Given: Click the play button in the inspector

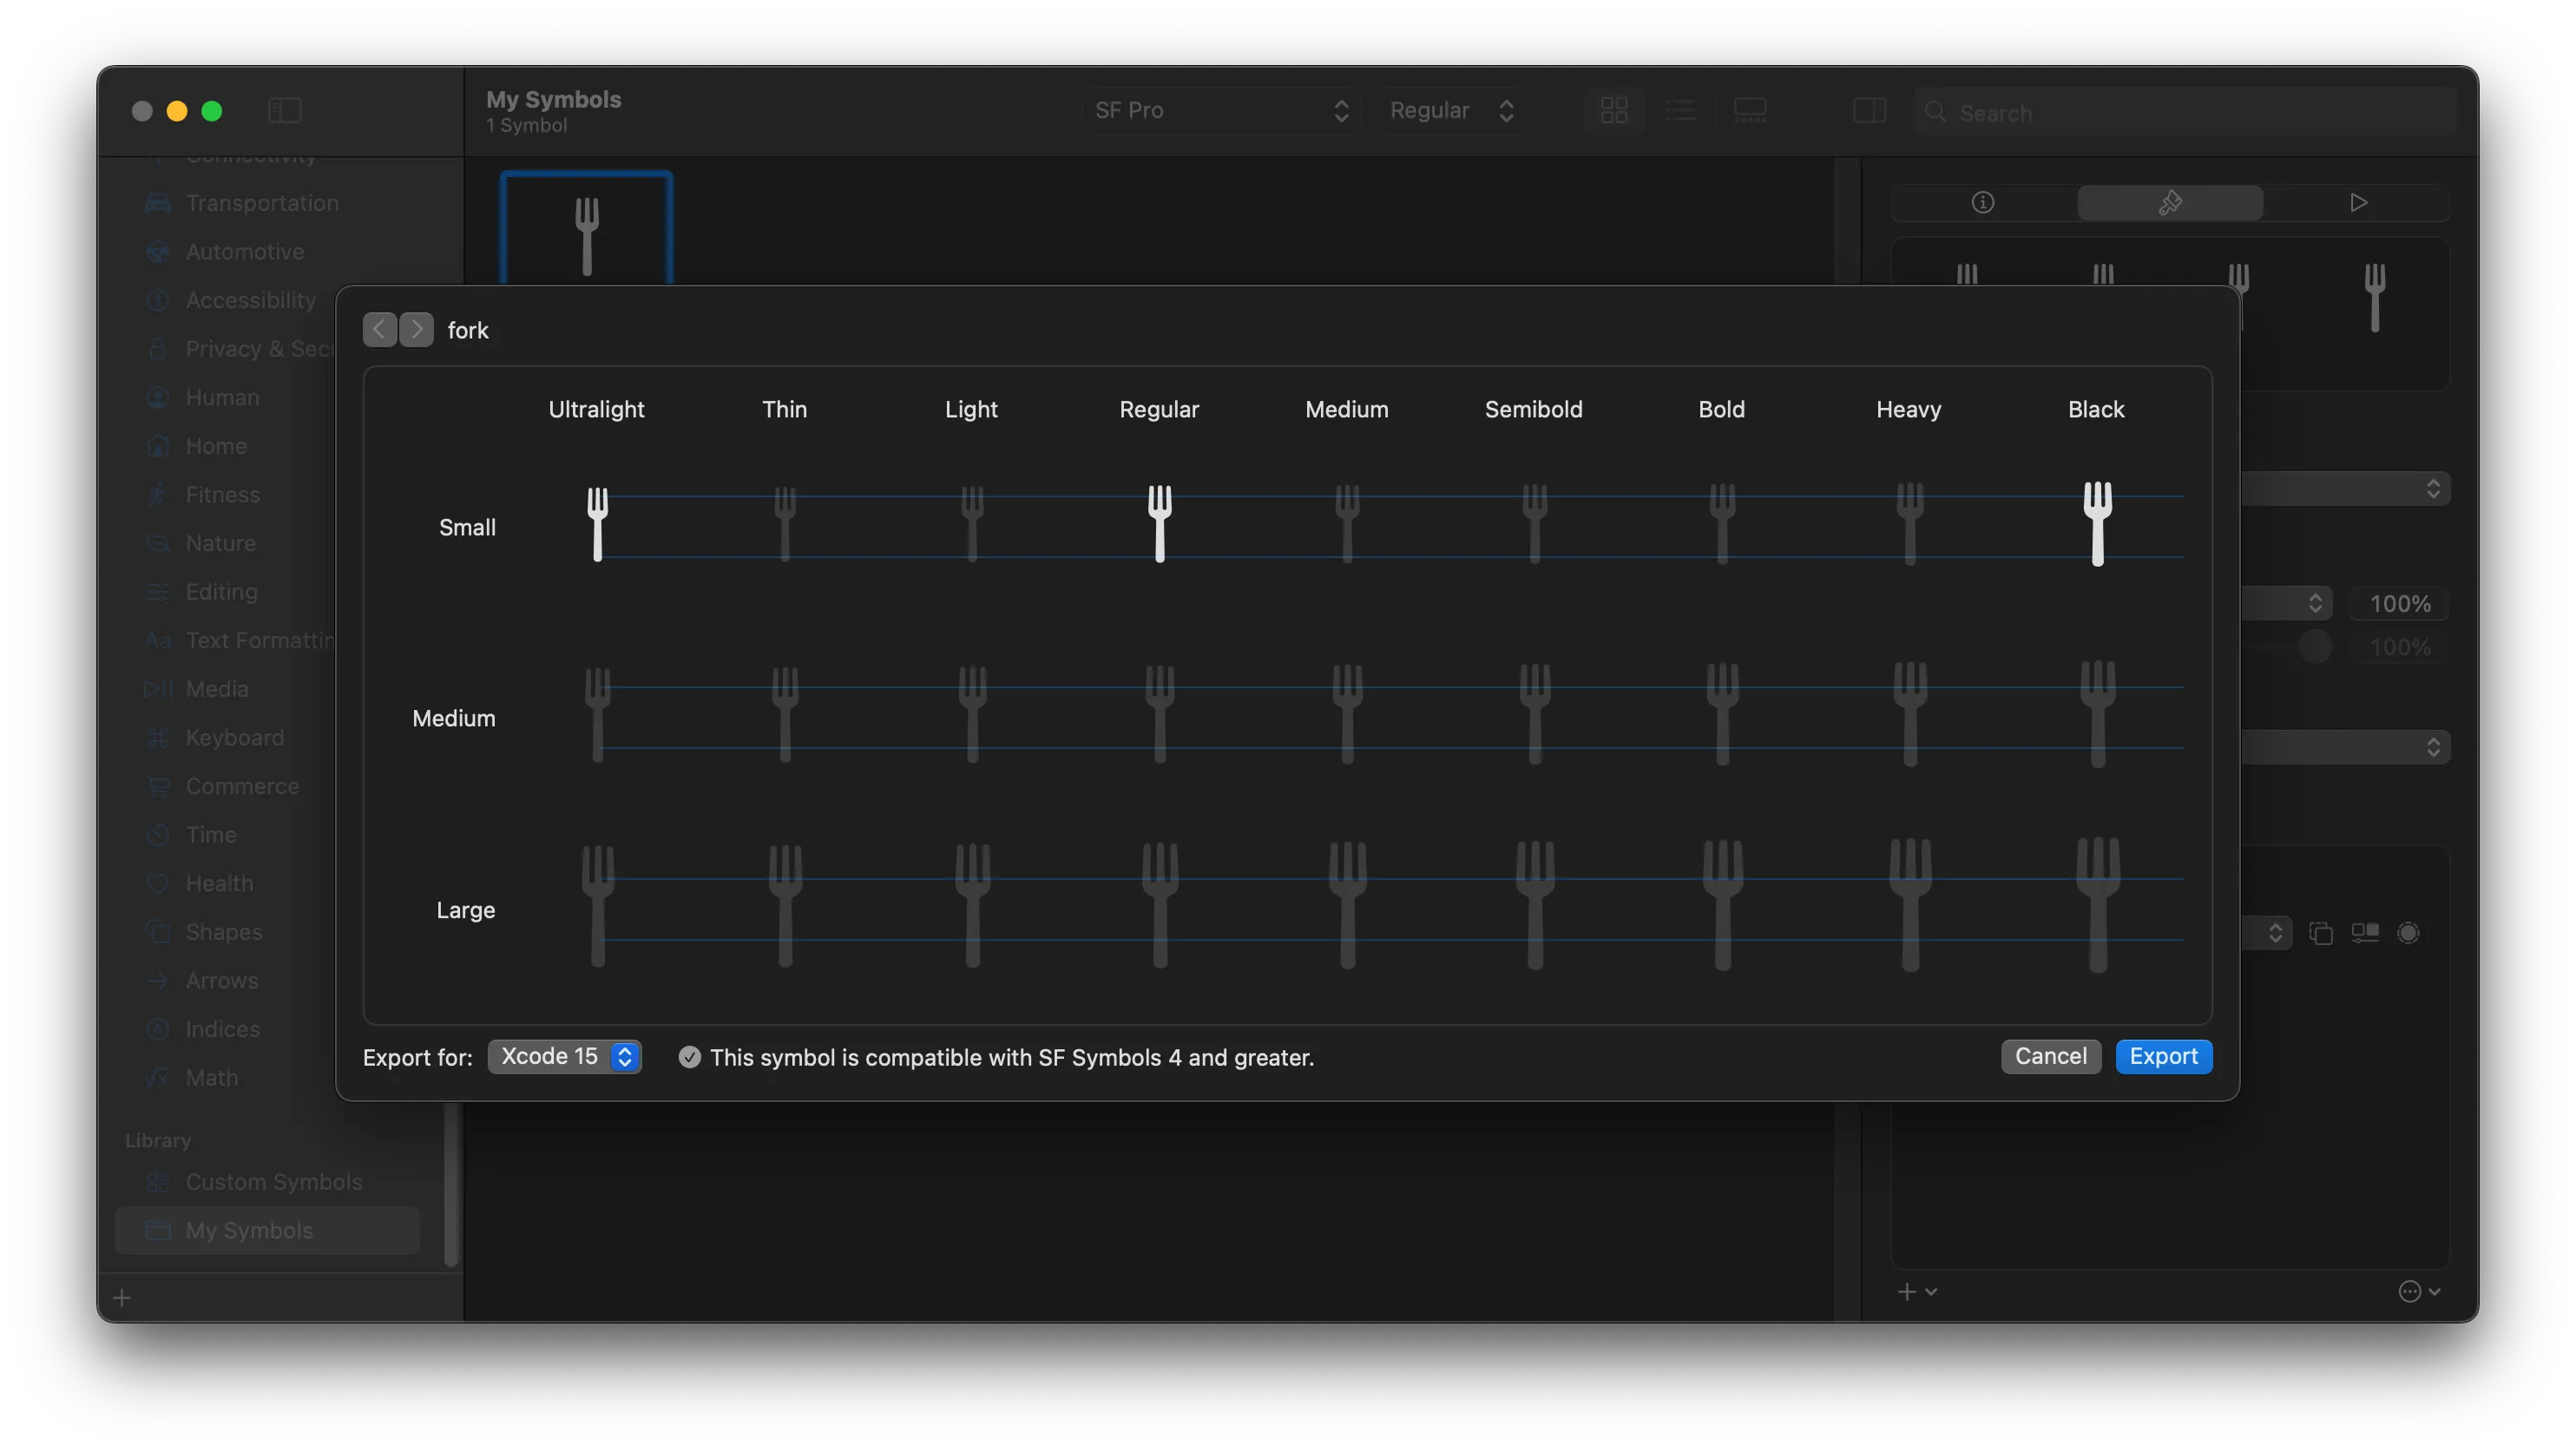Looking at the screenshot, I should pos(2358,202).
